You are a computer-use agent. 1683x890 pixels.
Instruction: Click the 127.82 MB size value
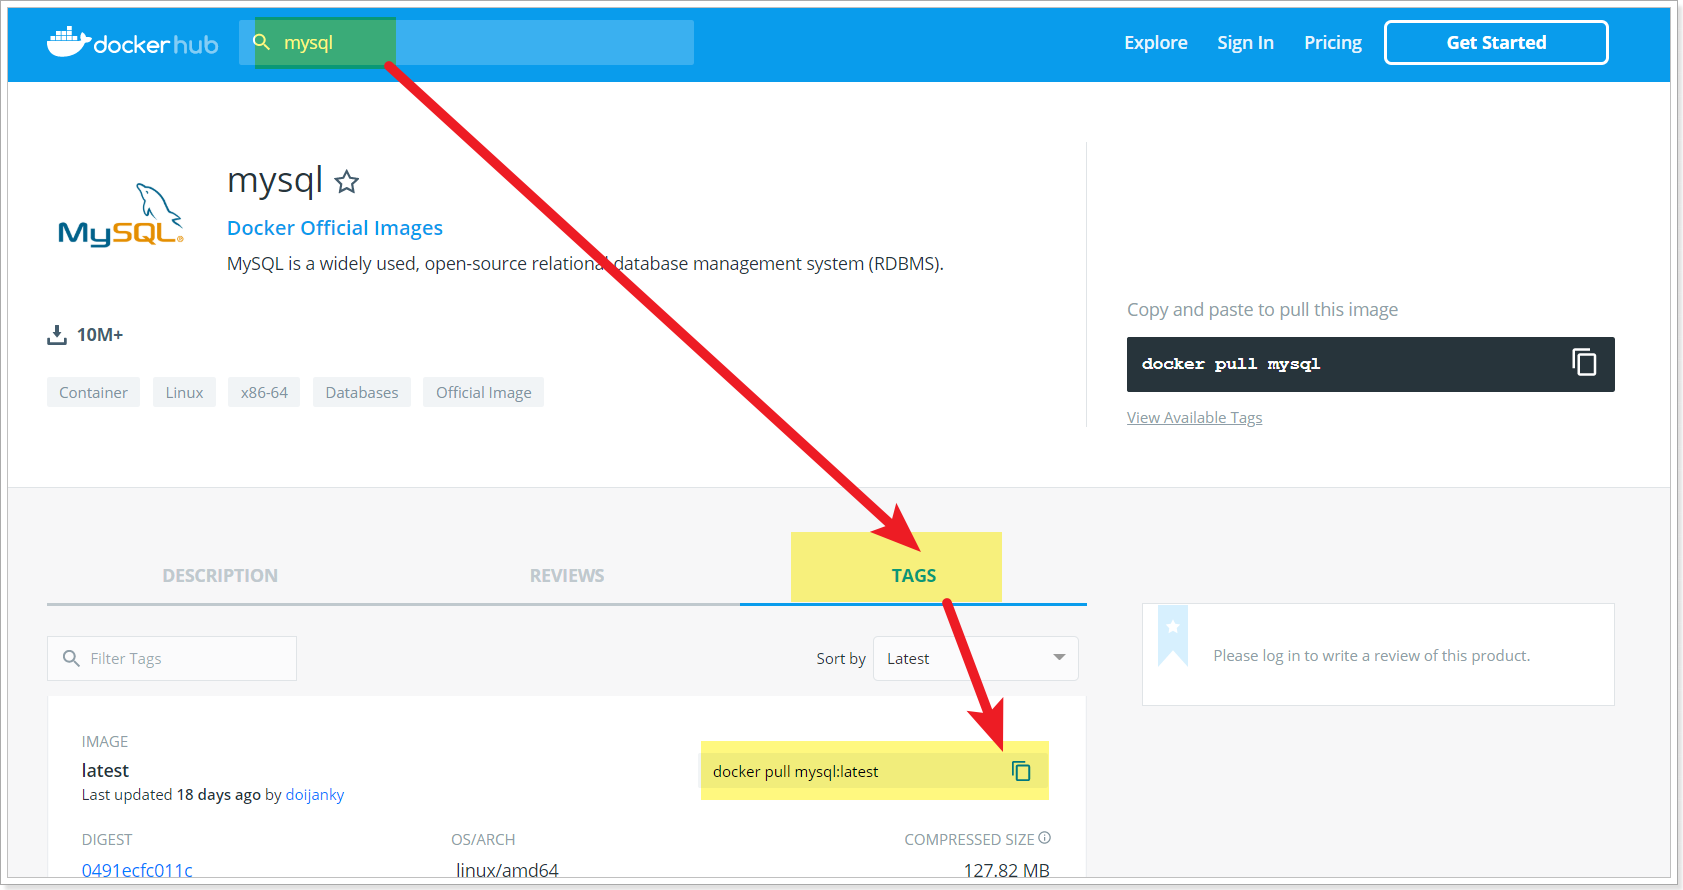pyautogui.click(x=1006, y=870)
